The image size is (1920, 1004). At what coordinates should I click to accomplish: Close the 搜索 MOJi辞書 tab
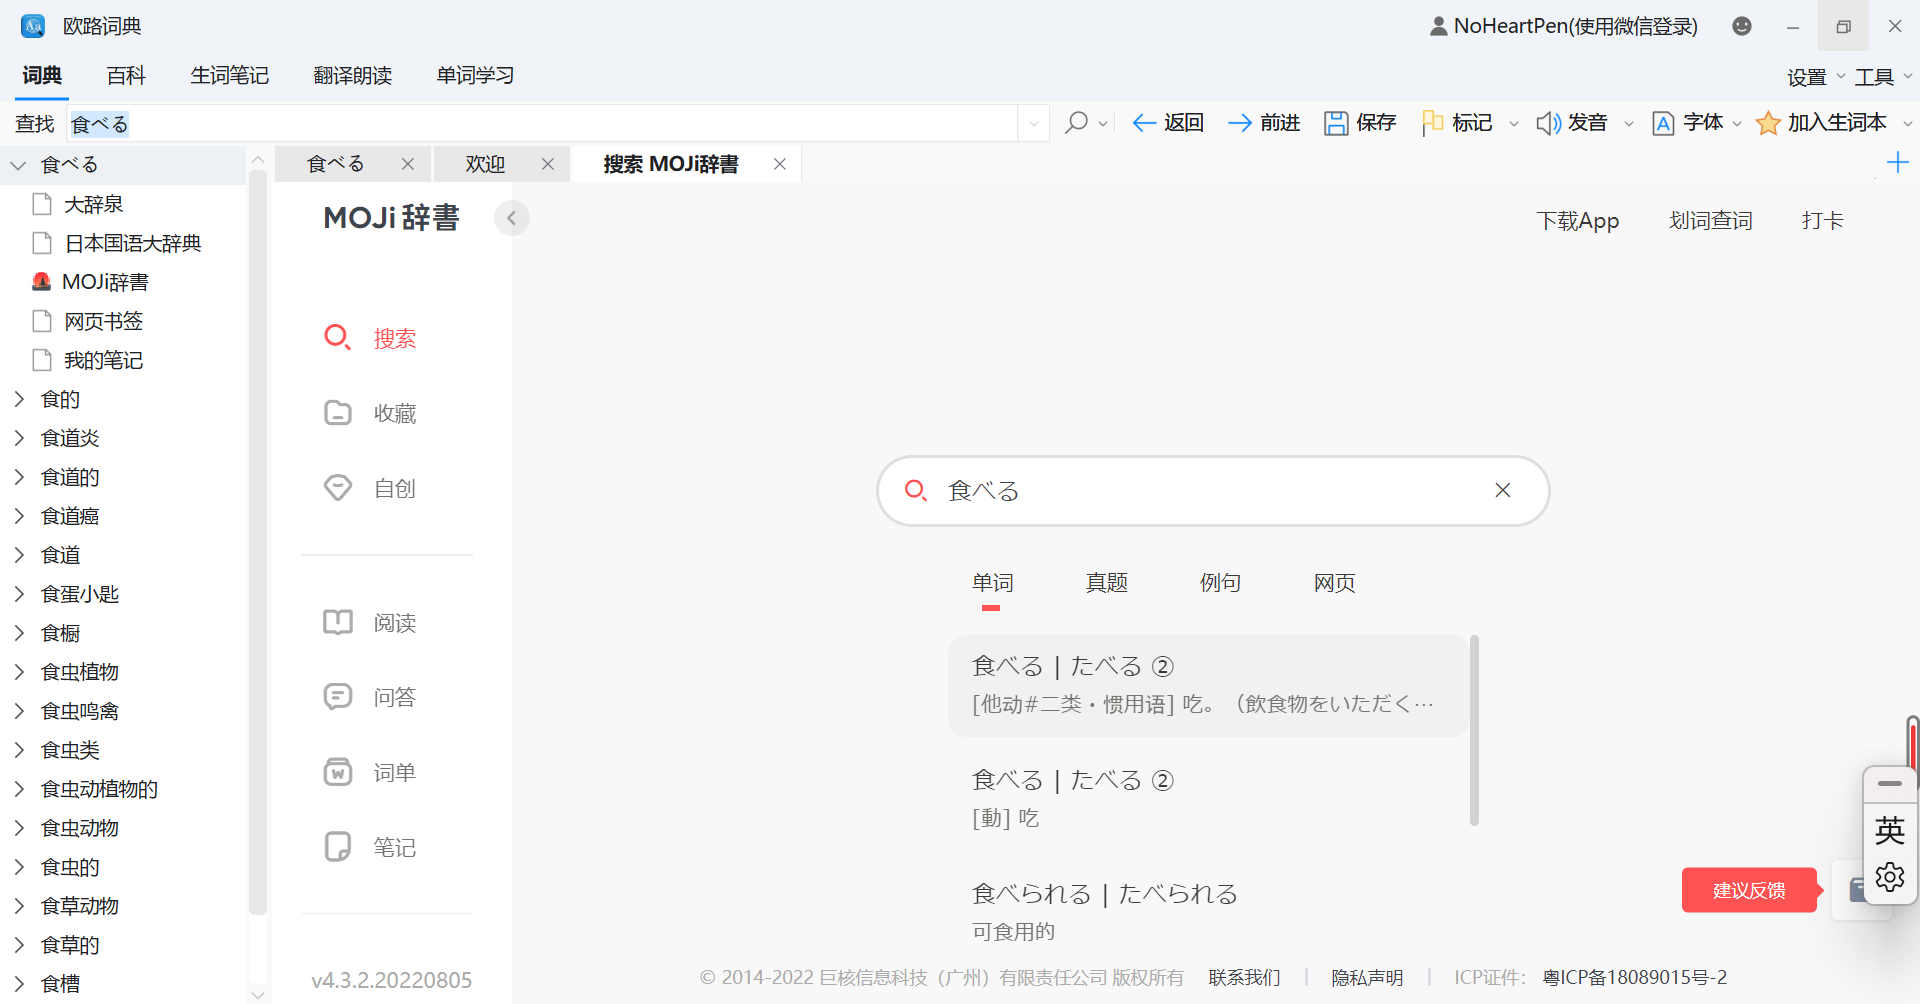(x=780, y=164)
